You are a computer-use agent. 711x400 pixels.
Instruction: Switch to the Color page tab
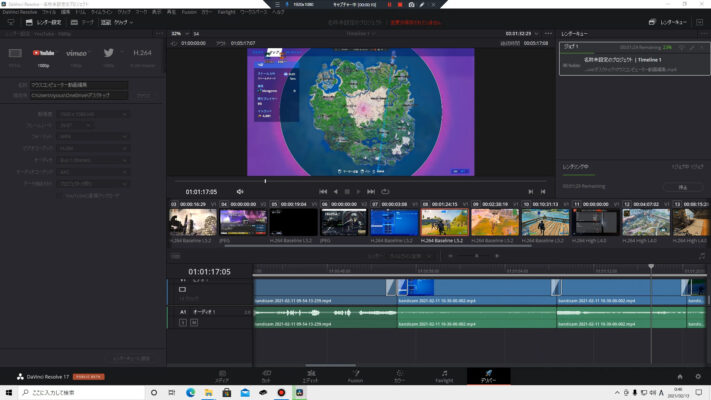pos(399,376)
